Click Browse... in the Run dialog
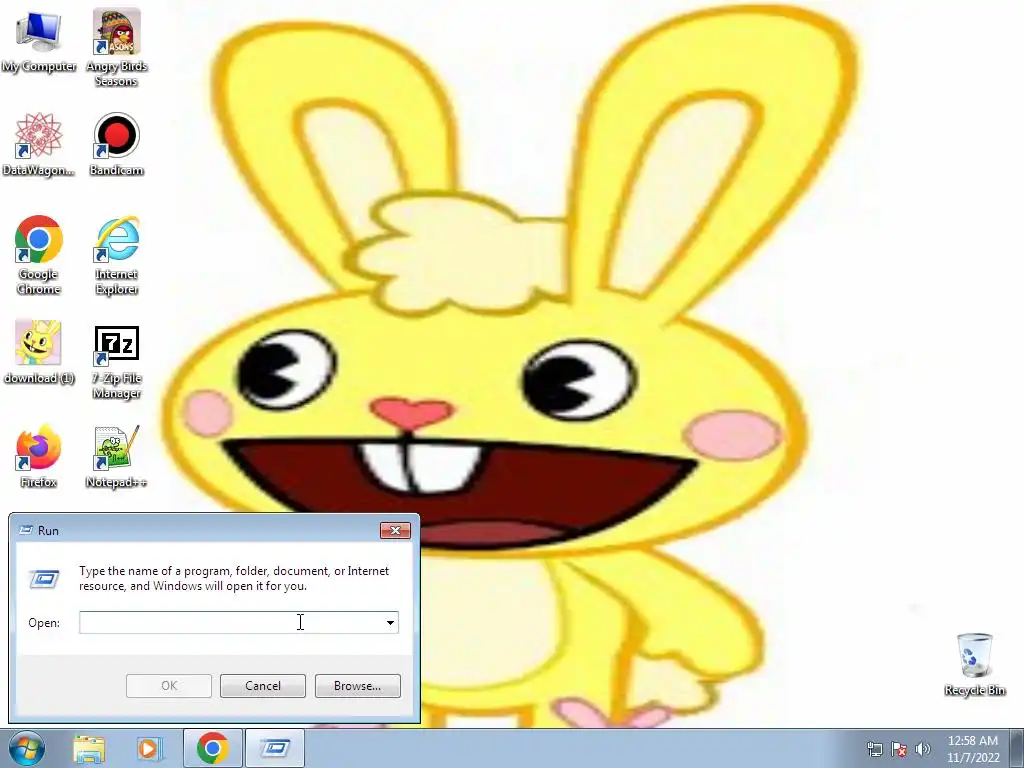1024x768 pixels. coord(357,686)
